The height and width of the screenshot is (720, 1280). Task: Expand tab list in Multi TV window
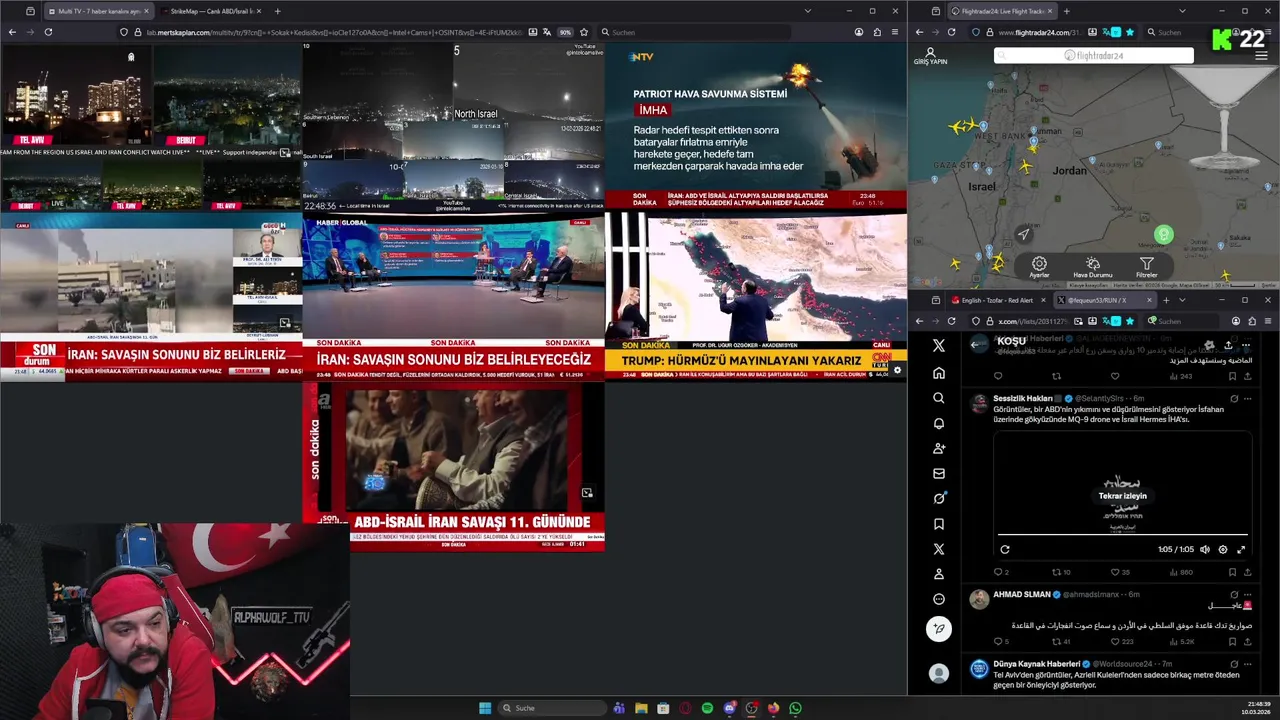pos(807,11)
